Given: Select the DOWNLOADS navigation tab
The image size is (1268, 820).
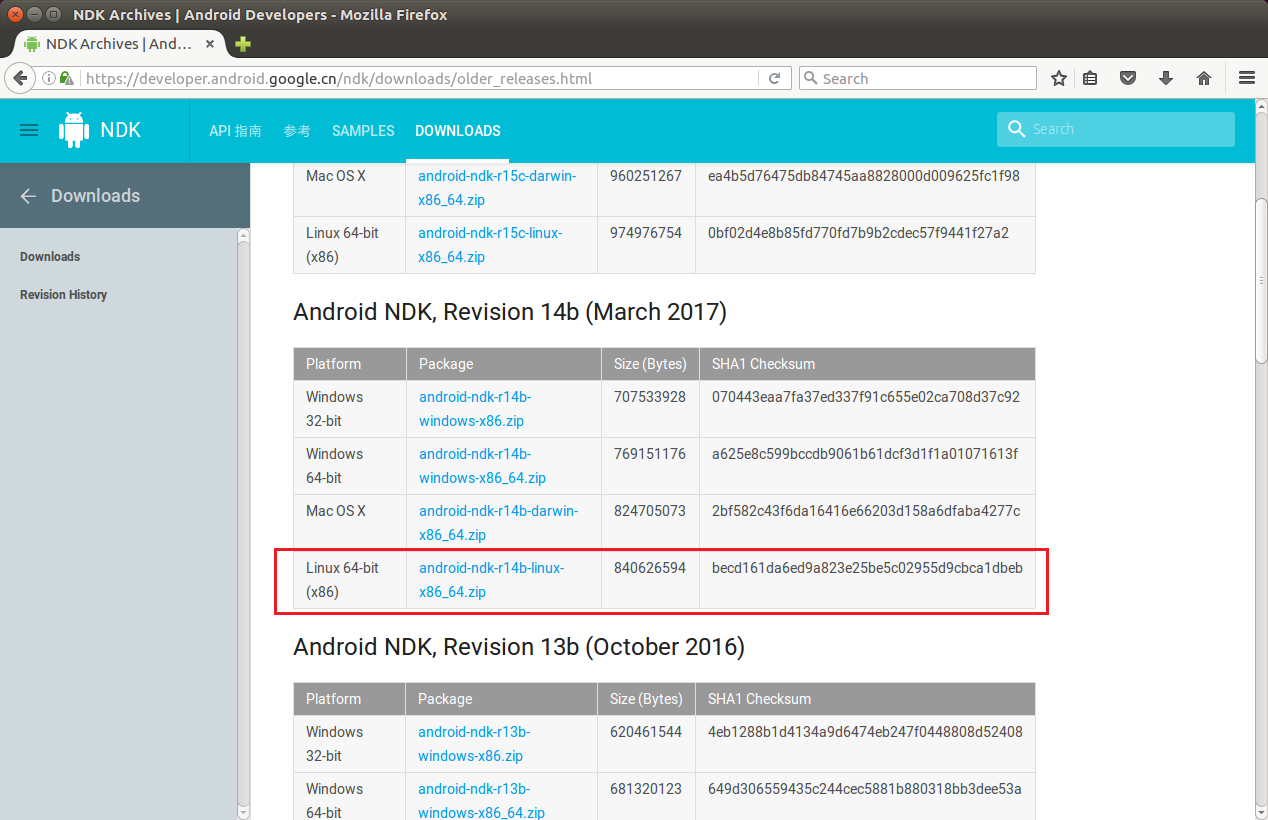Looking at the screenshot, I should click(457, 131).
